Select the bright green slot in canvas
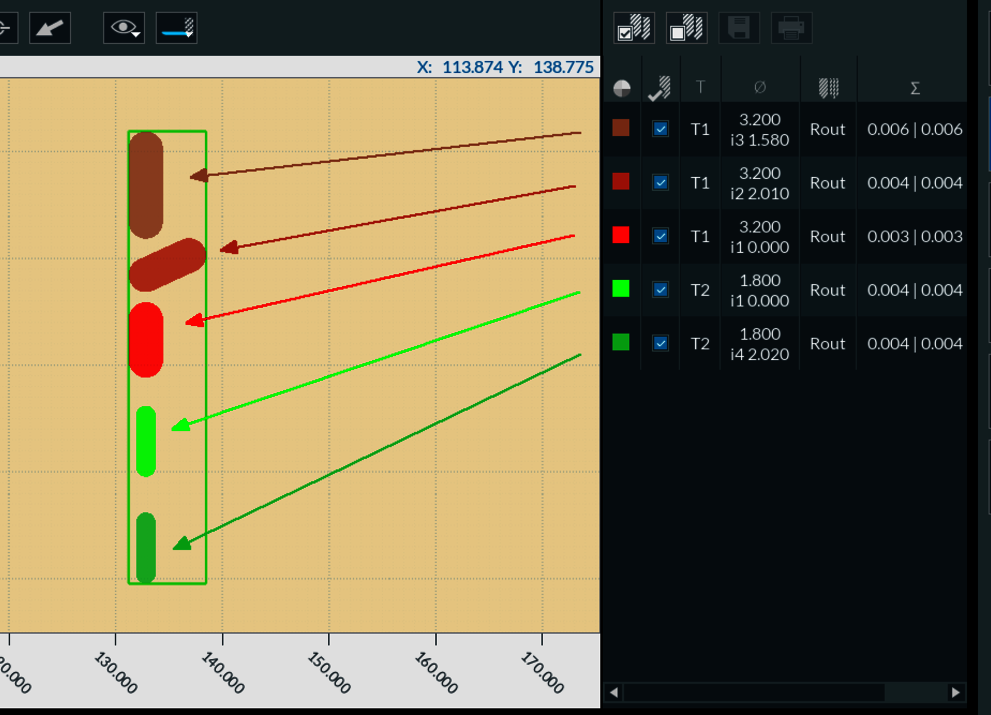Image resolution: width=991 pixels, height=715 pixels. click(x=146, y=441)
